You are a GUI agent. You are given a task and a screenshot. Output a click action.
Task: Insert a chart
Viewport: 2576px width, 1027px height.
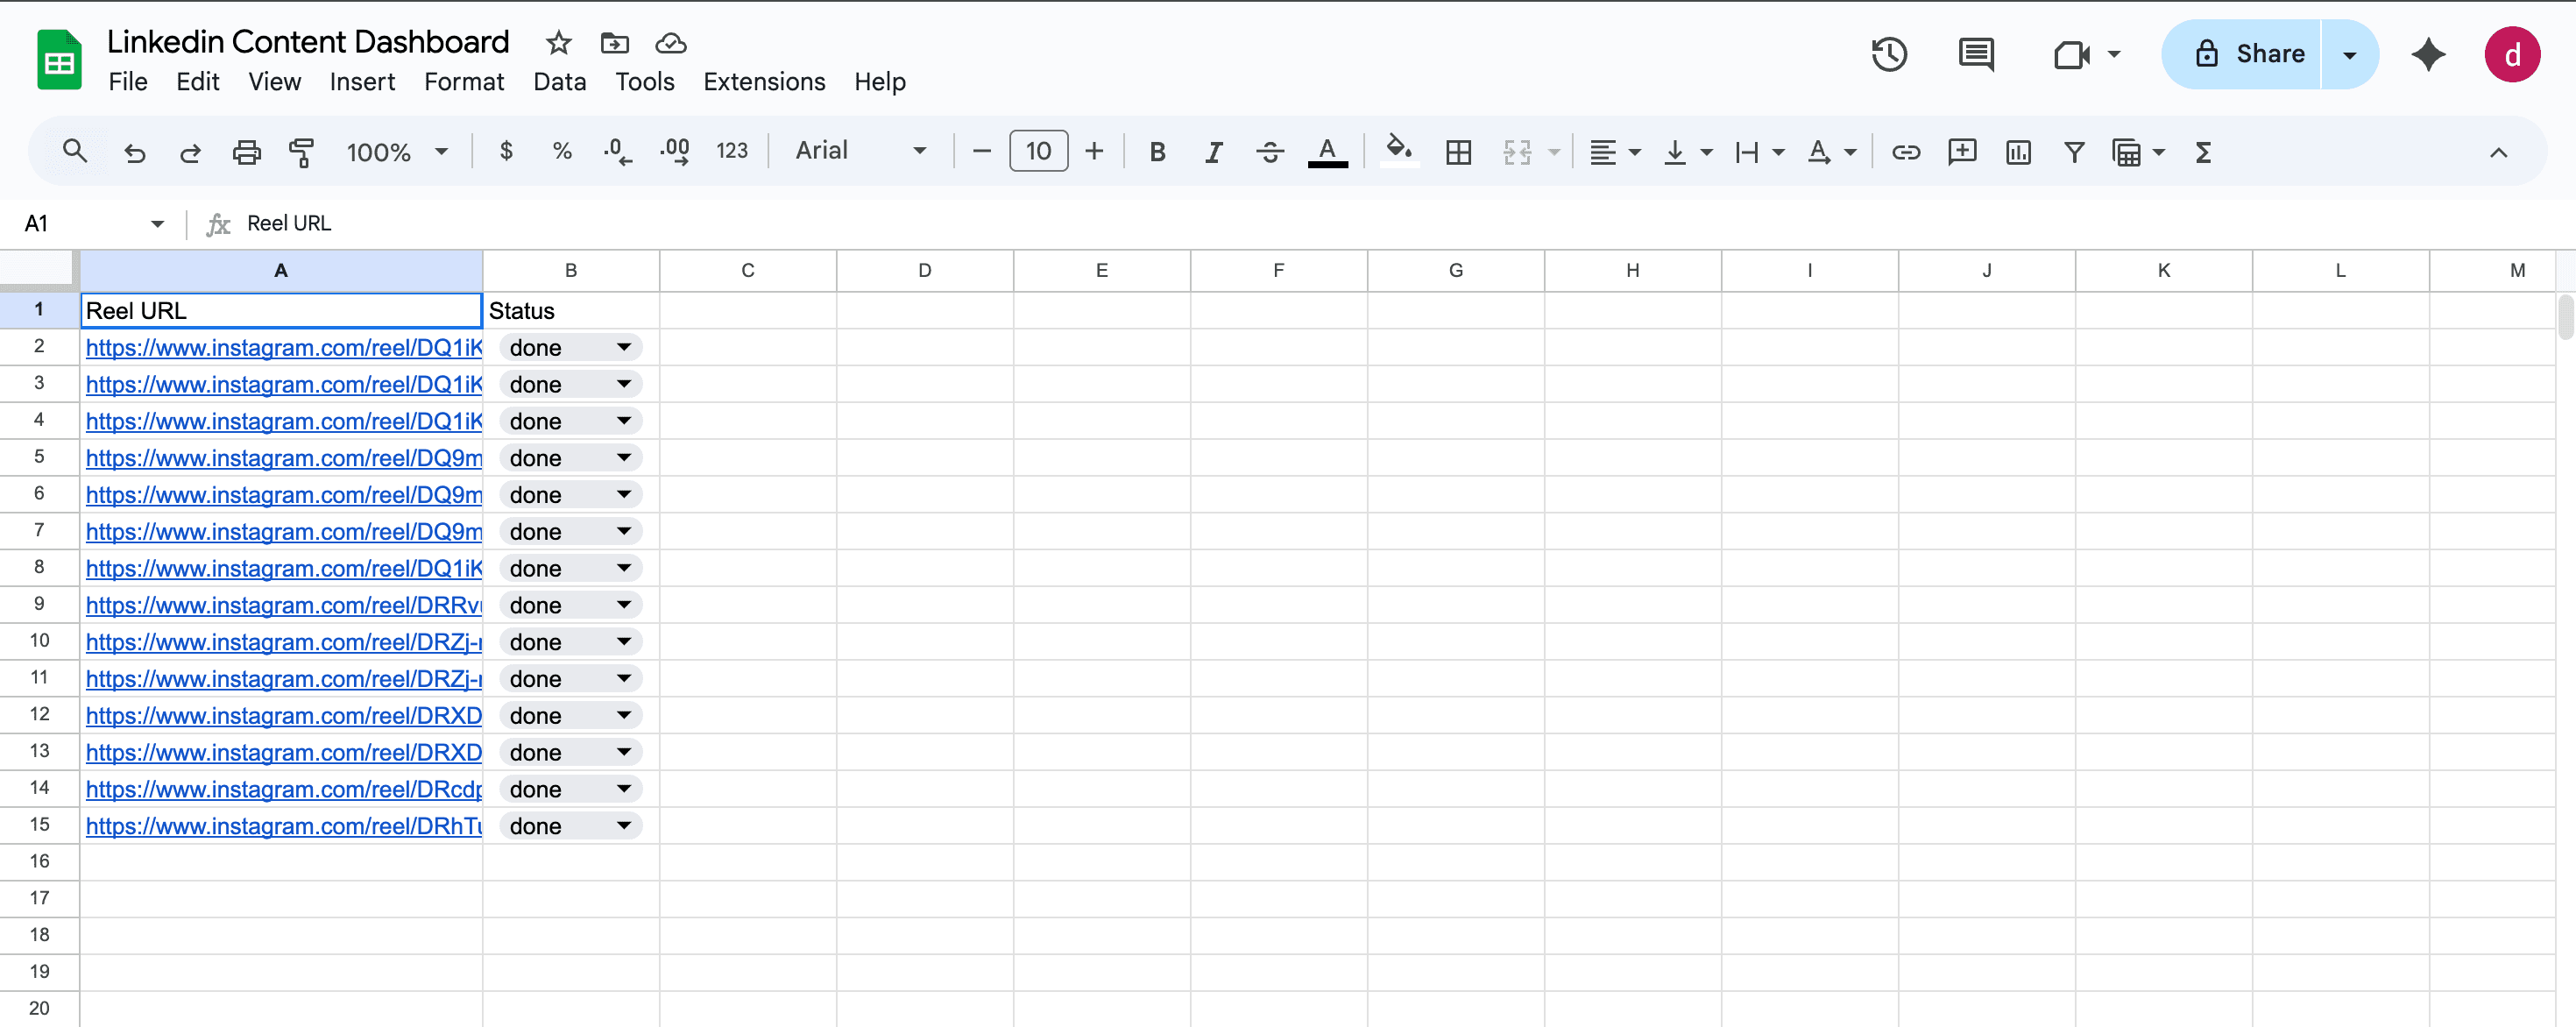[2018, 152]
